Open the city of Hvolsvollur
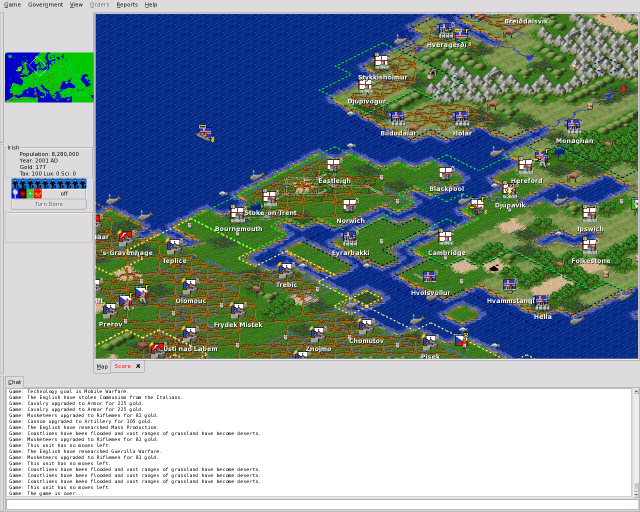The width and height of the screenshot is (640, 512). pos(429,278)
